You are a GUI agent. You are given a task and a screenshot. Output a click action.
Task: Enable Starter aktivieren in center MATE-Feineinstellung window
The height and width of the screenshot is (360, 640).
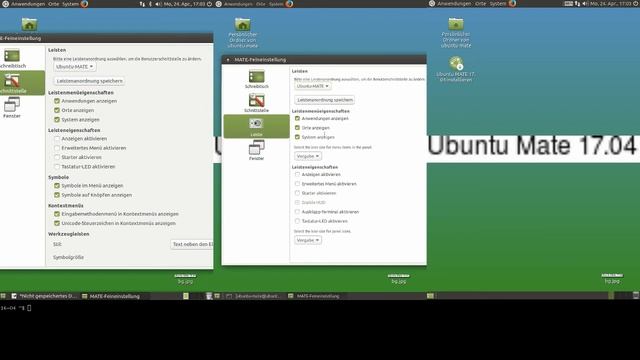tap(297, 193)
